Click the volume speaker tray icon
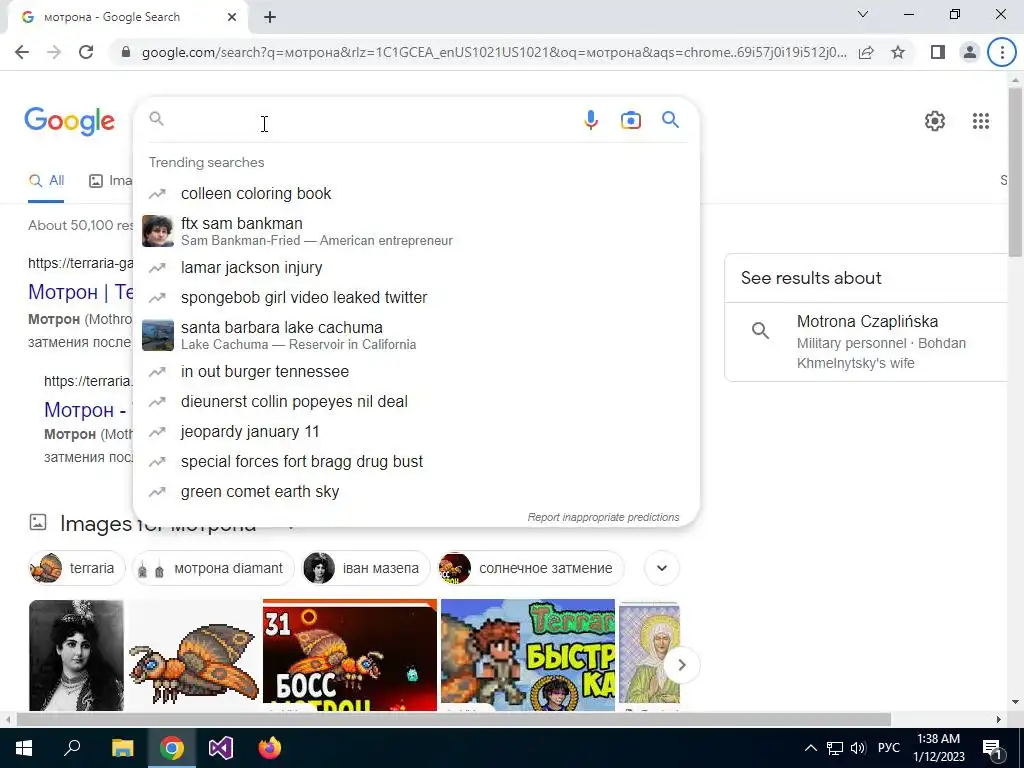 pos(858,748)
